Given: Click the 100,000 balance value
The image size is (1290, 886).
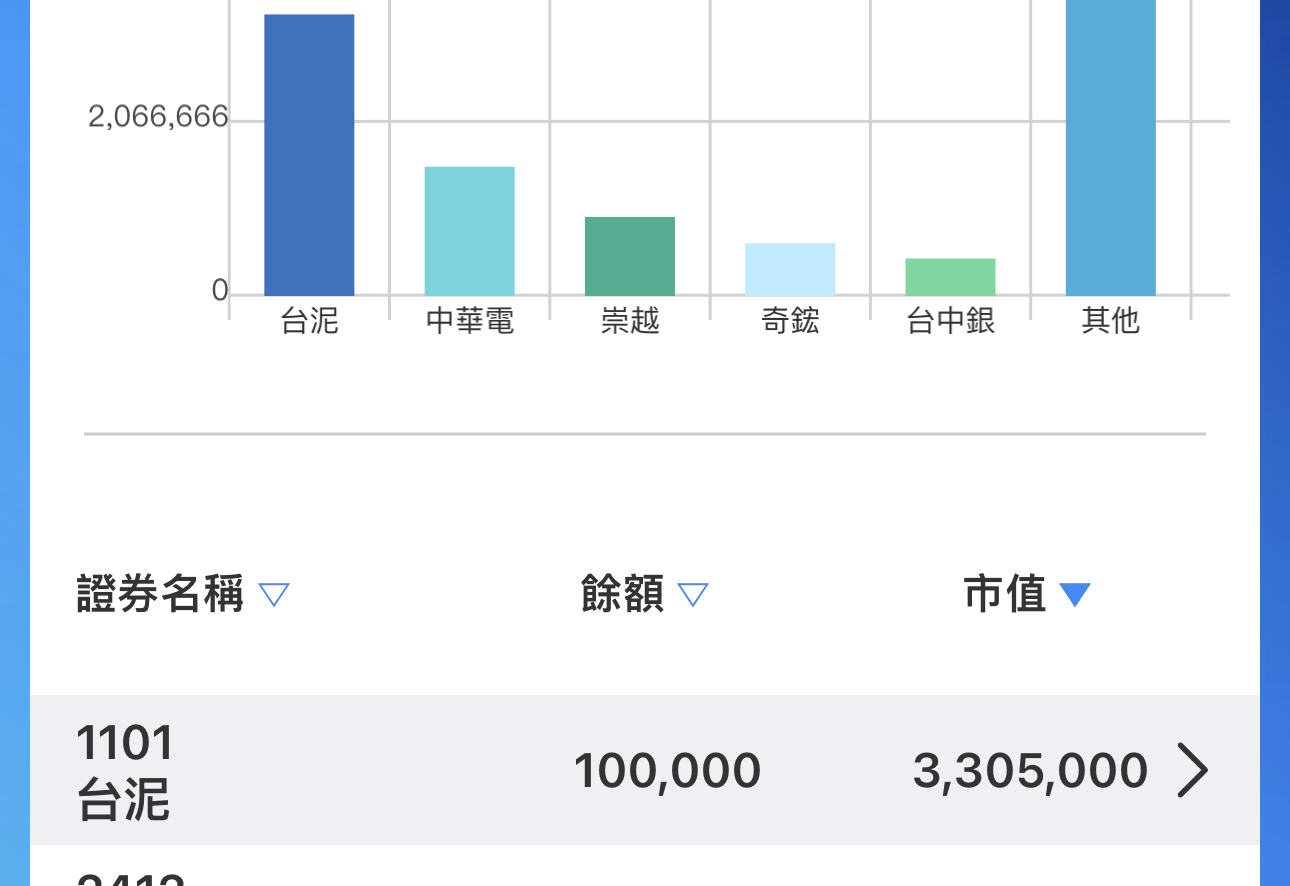Looking at the screenshot, I should coord(667,771).
